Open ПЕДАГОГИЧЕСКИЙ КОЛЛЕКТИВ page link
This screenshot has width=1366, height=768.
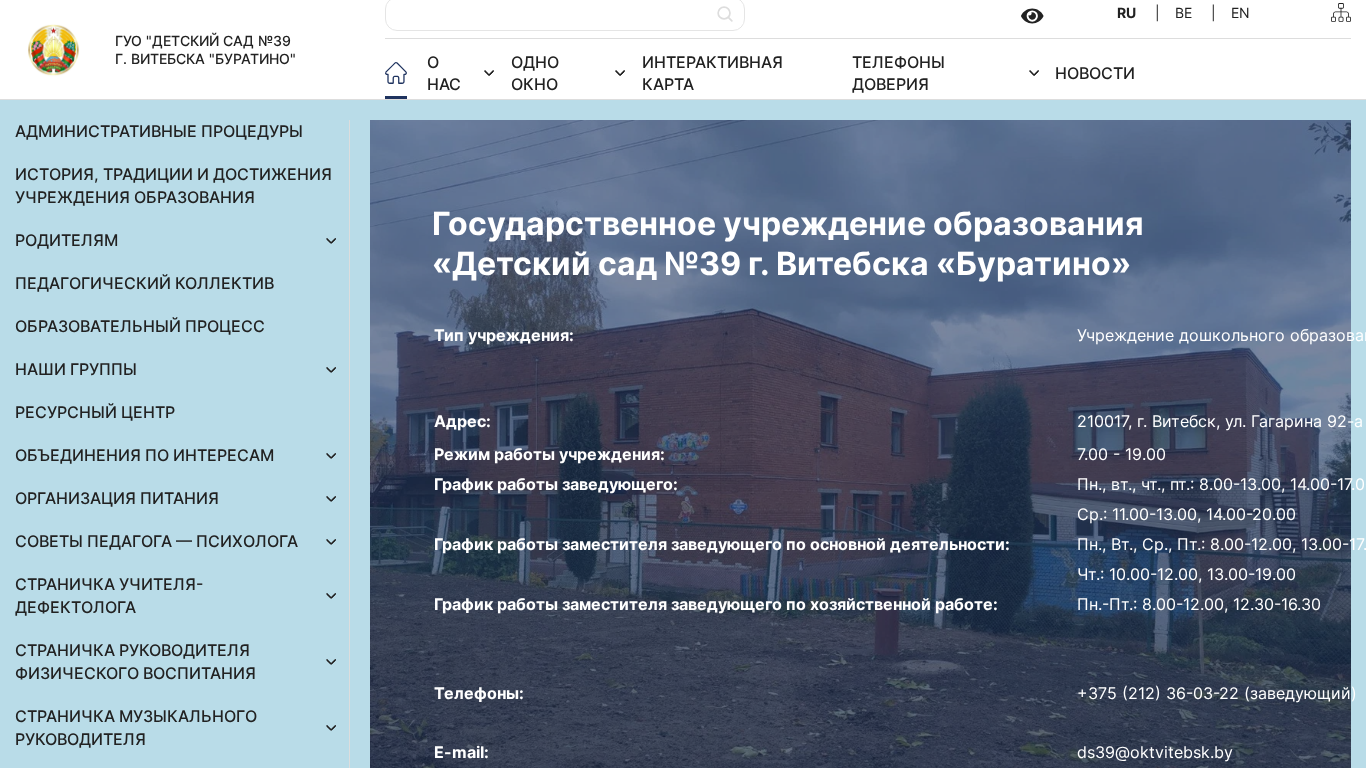pyautogui.click(x=145, y=284)
